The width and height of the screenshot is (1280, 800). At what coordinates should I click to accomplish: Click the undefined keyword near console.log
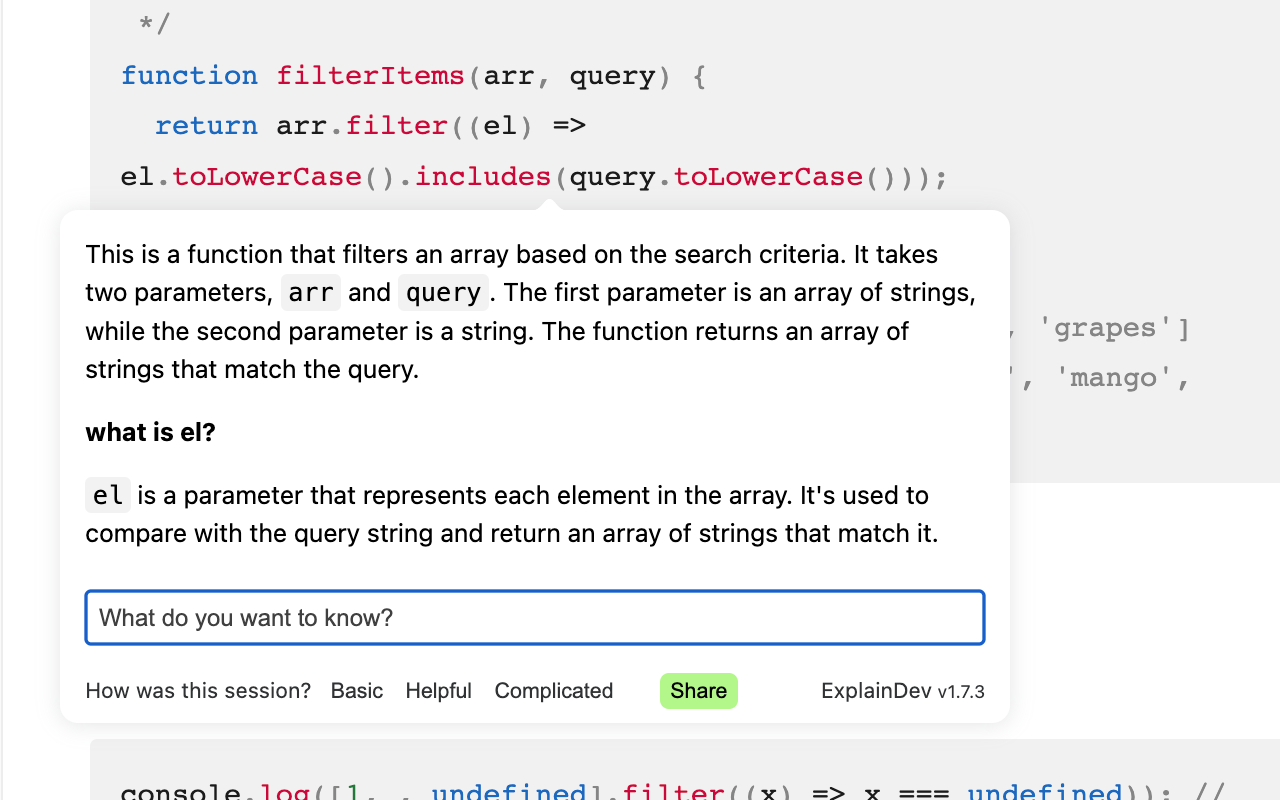tap(510, 791)
